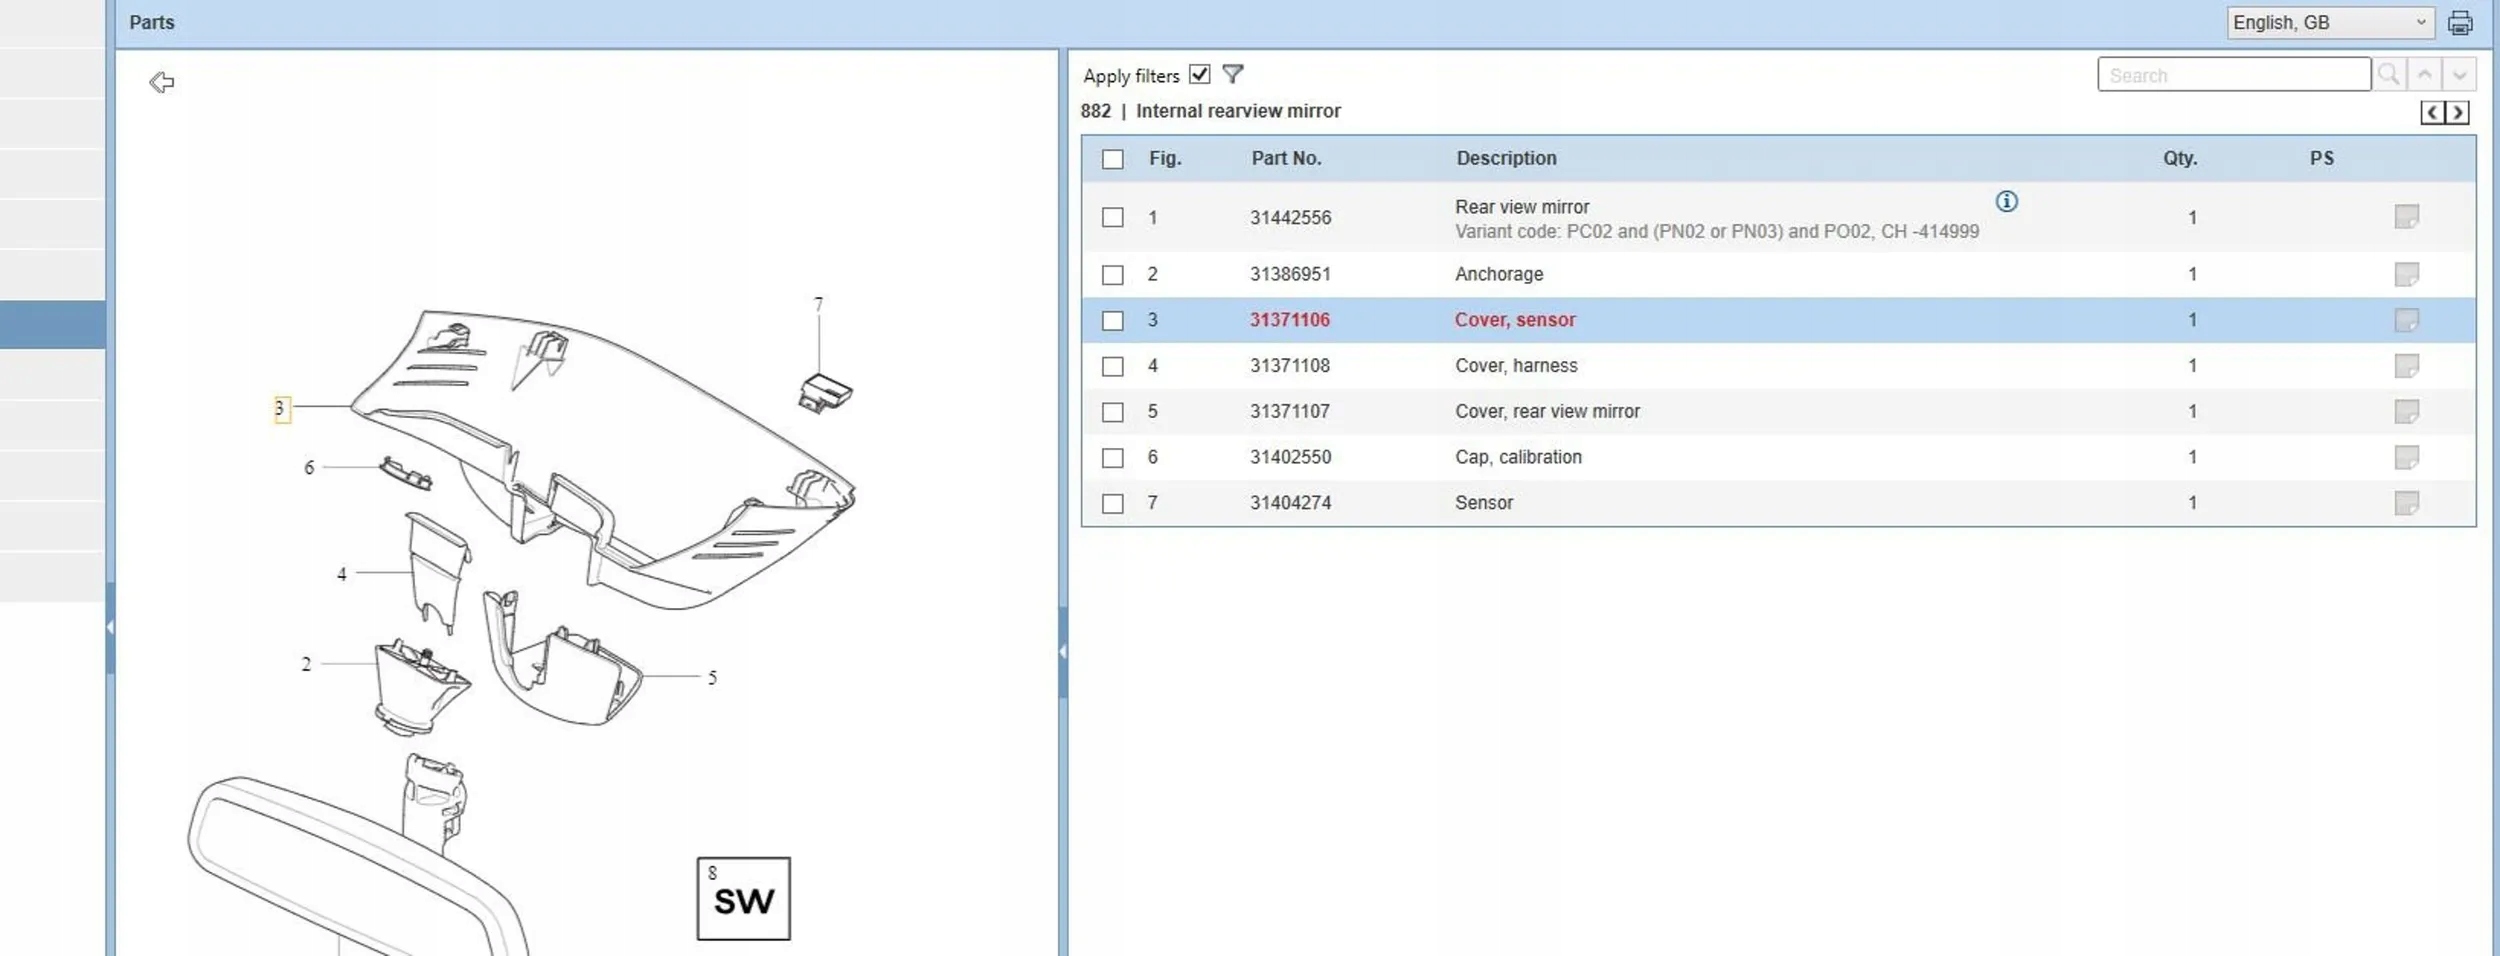Check the box for Cover, rear view mirror
2500x956 pixels.
[1112, 412]
